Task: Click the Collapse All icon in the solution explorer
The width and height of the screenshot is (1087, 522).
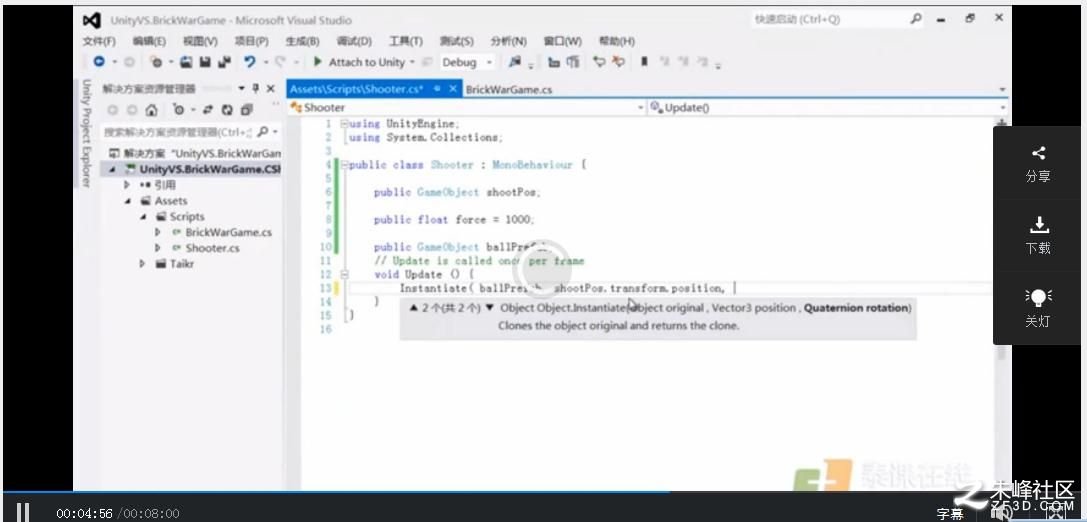Action: pyautogui.click(x=246, y=110)
